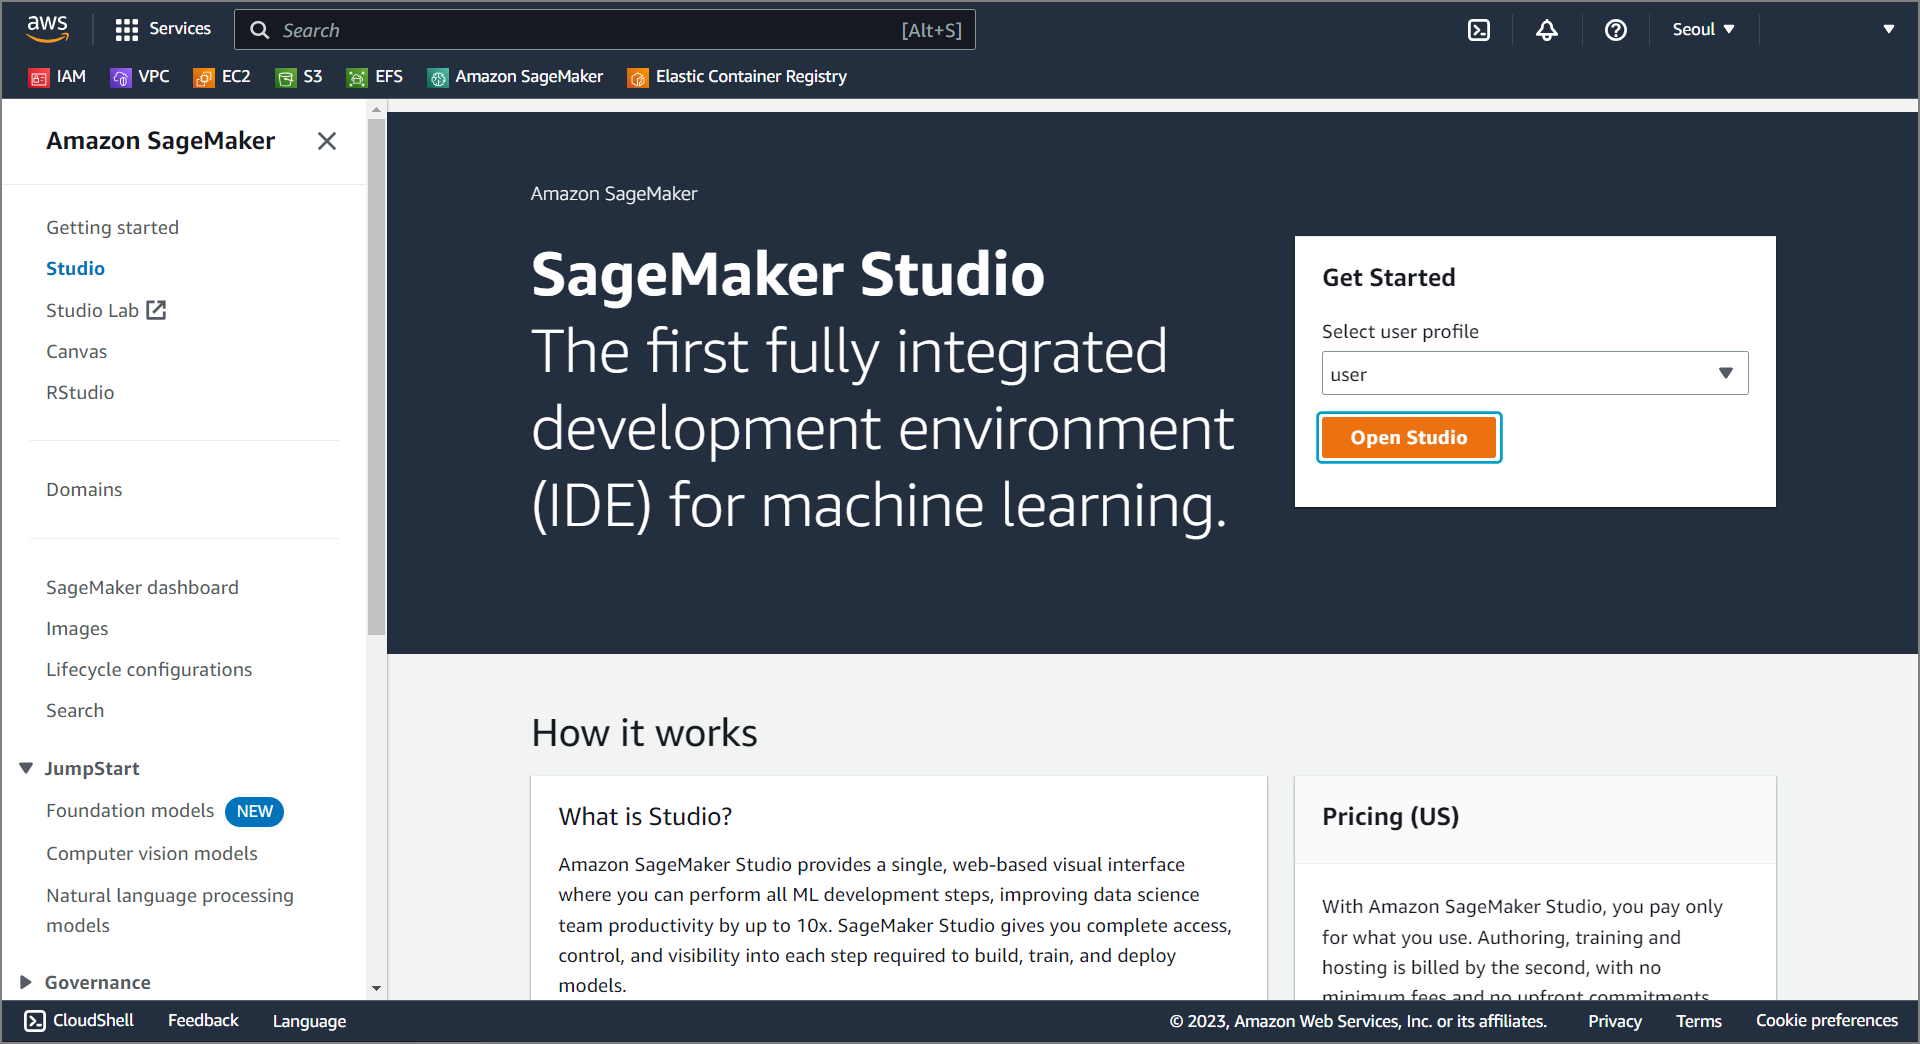Open the notifications bell
The height and width of the screenshot is (1044, 1920).
pyautogui.click(x=1547, y=30)
